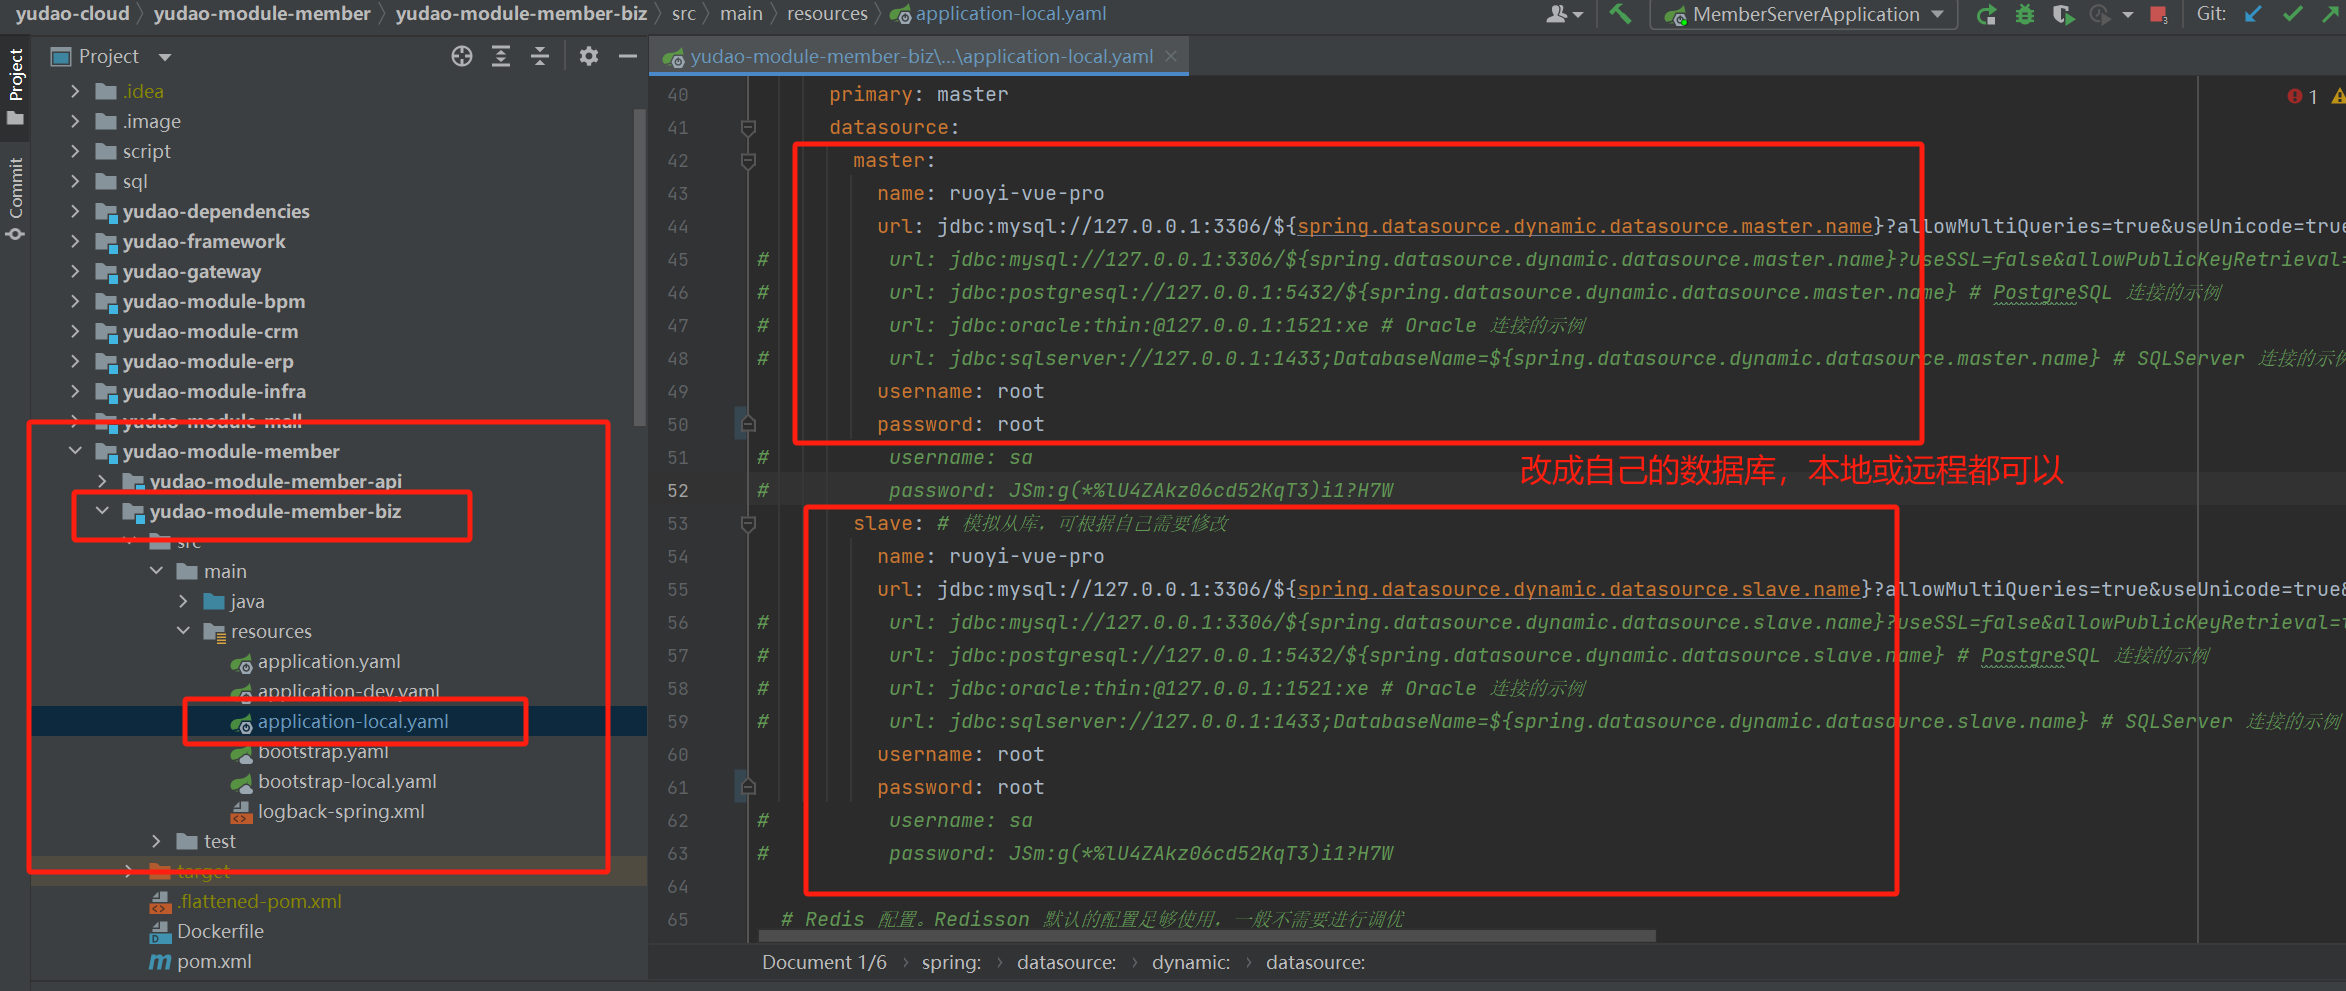Image resolution: width=2346 pixels, height=991 pixels.
Task: Expand the test folder
Action: [x=156, y=841]
